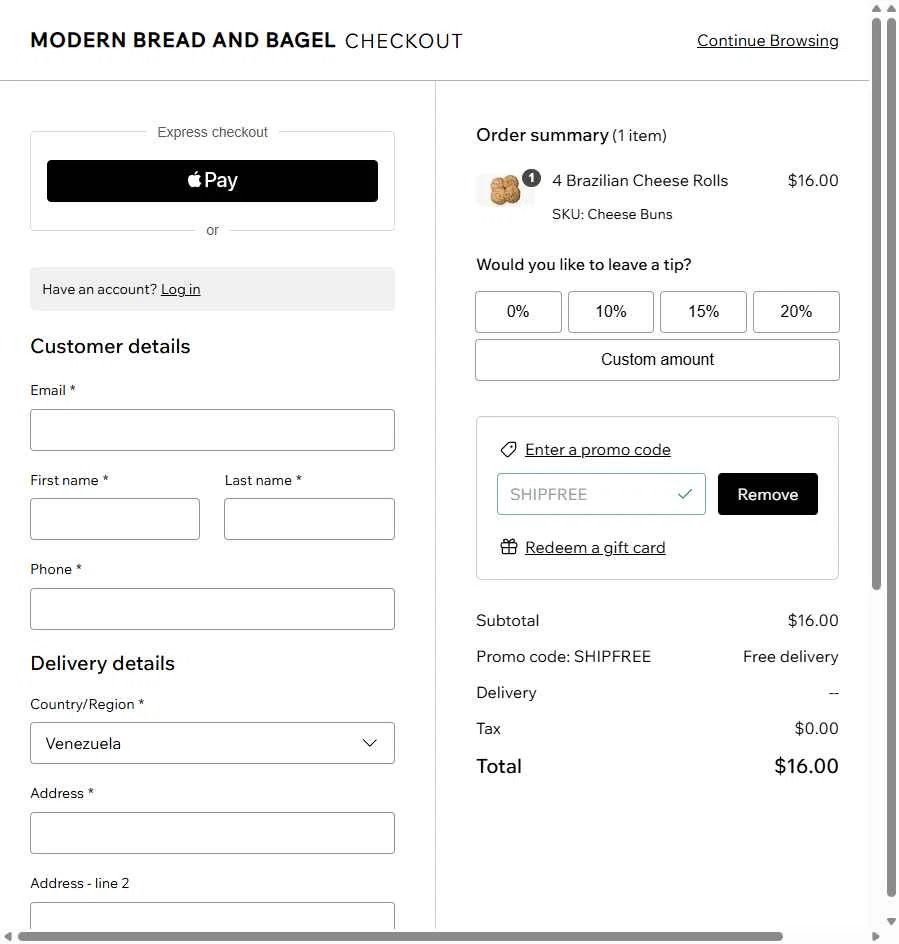Click the chevron on the Venezuela selector

[x=369, y=743]
